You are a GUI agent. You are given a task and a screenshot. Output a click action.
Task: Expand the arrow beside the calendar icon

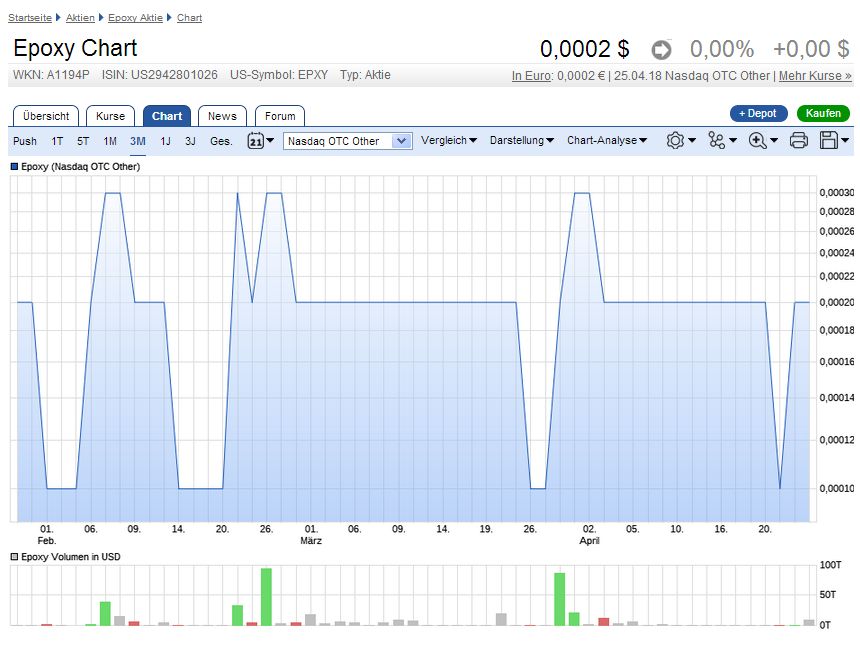(270, 140)
